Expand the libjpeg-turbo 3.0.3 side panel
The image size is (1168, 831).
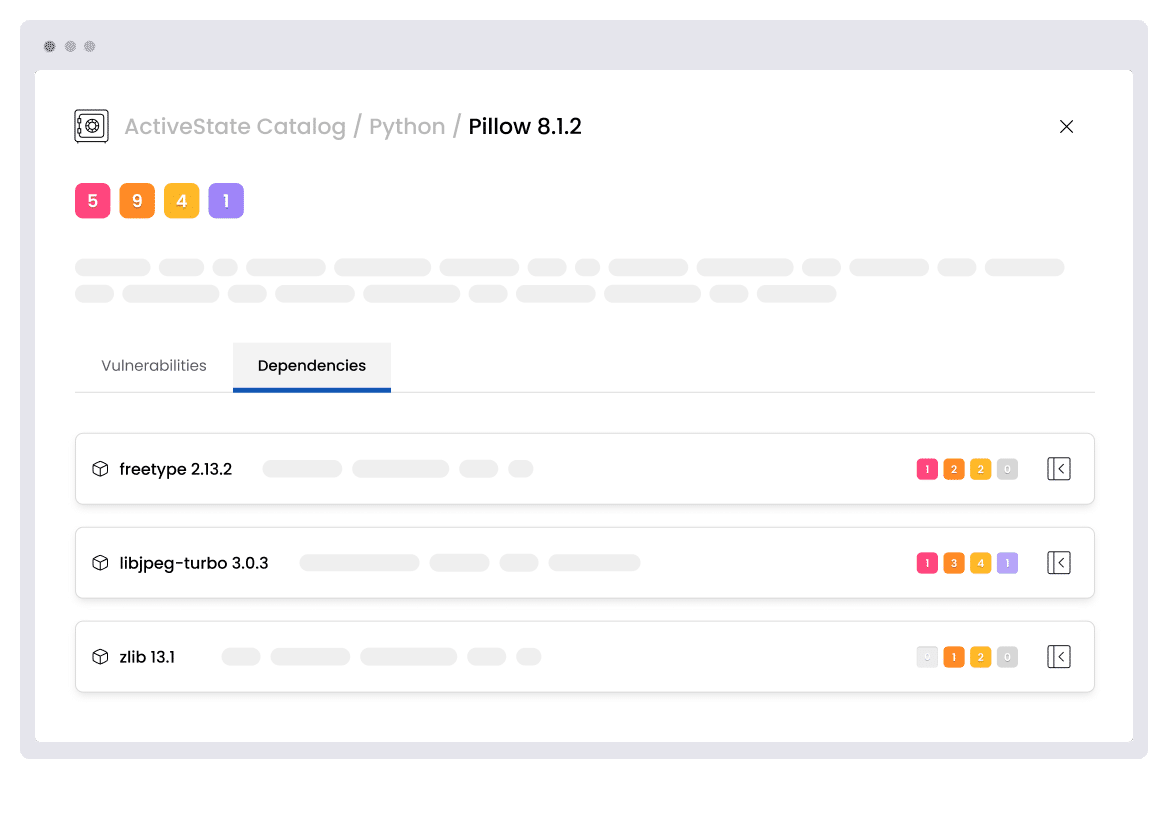[x=1058, y=563]
